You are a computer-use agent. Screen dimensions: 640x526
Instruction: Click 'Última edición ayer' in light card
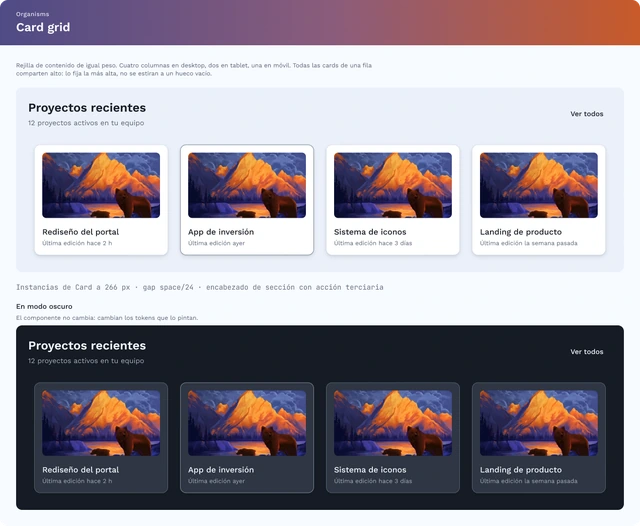(x=216, y=243)
